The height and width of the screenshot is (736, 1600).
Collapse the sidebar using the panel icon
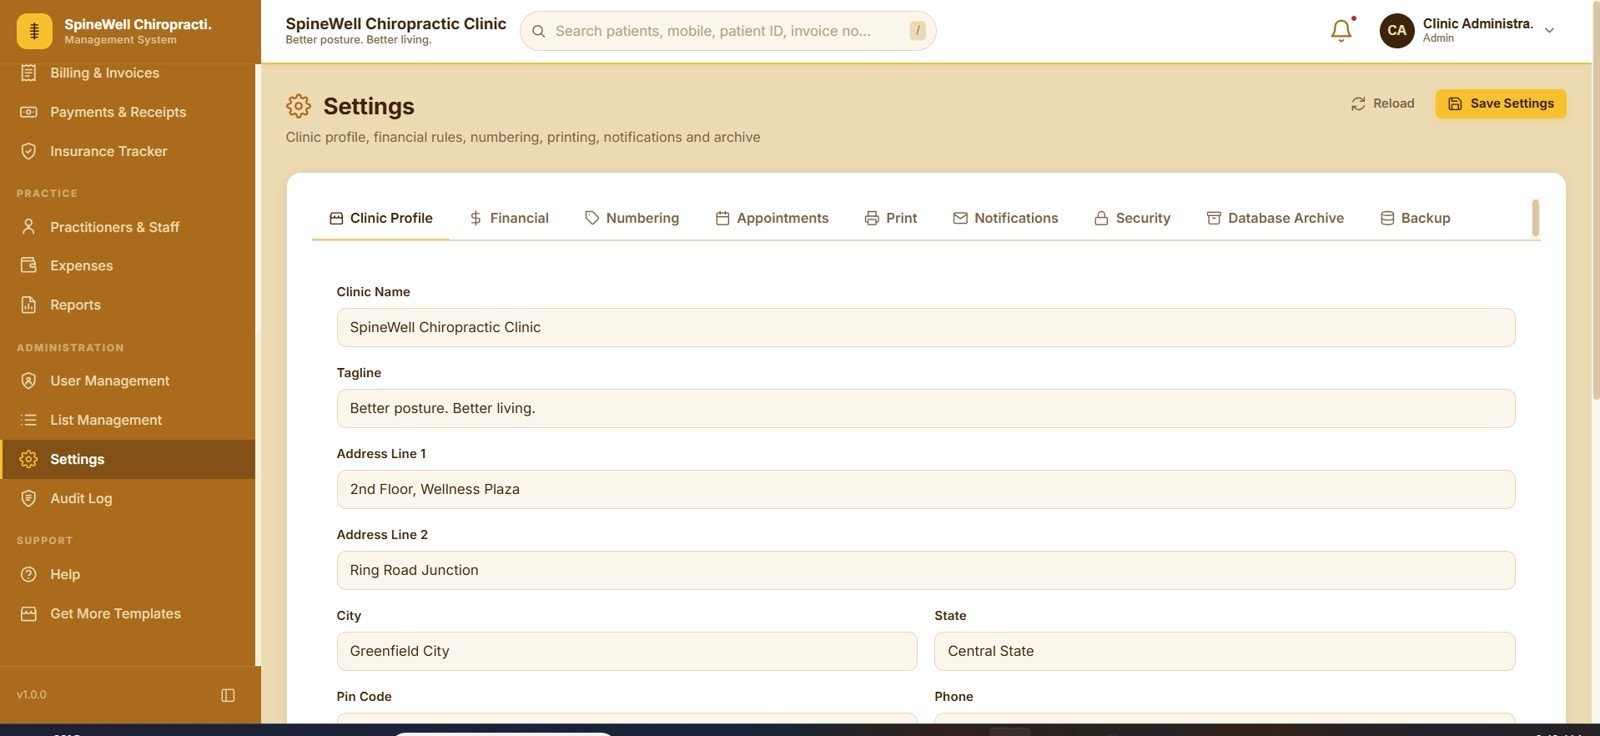(228, 695)
